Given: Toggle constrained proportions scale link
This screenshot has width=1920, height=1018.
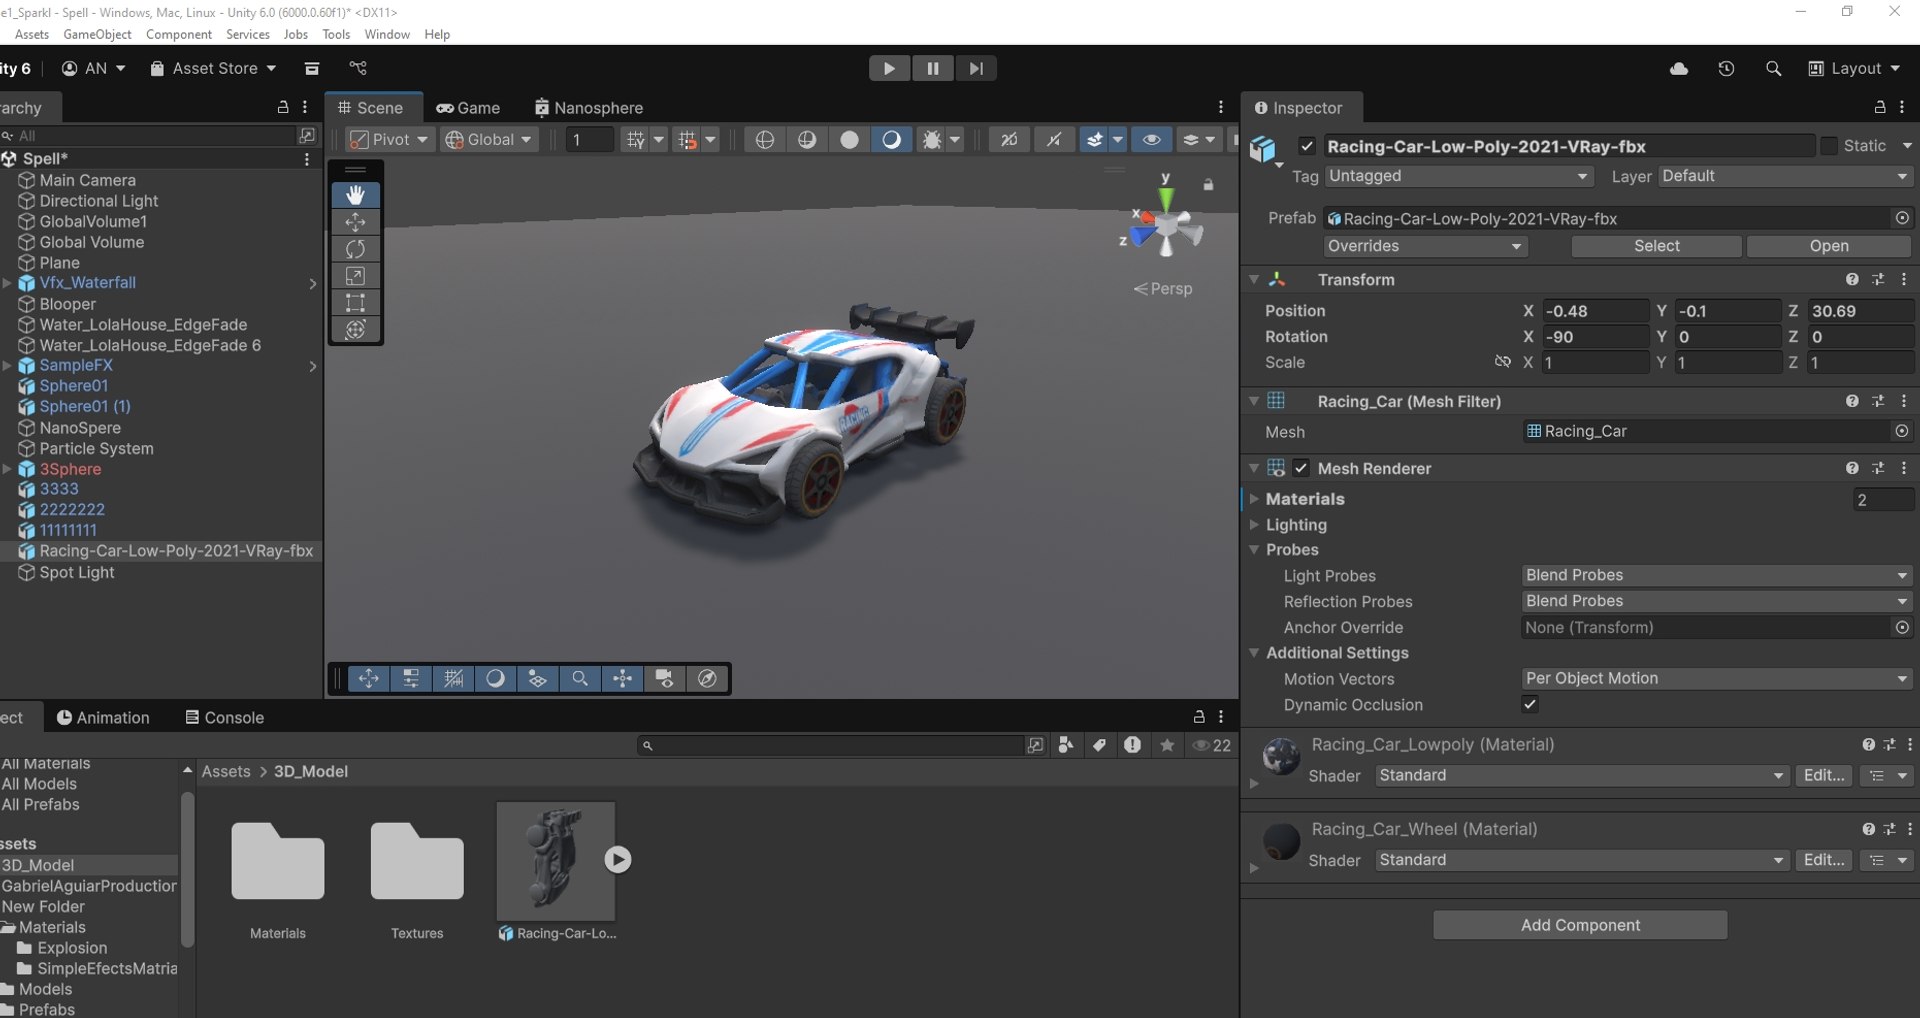Looking at the screenshot, I should point(1502,362).
